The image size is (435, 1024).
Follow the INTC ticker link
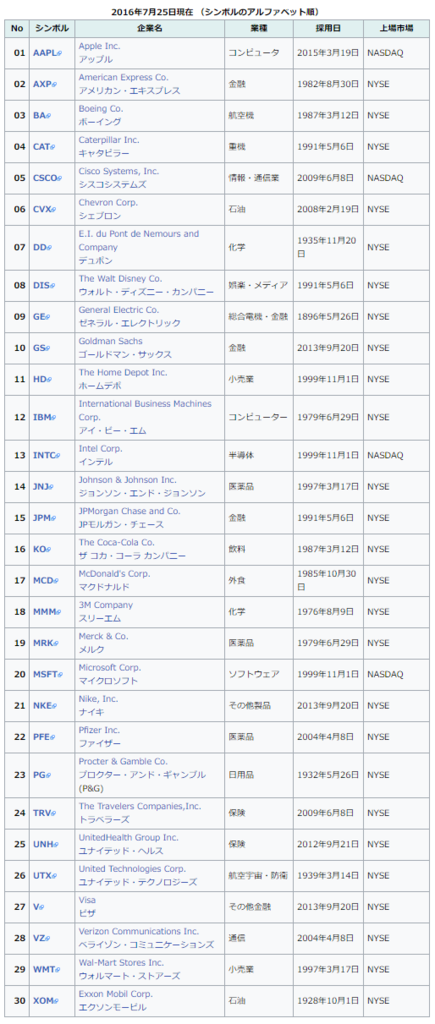pos(46,455)
